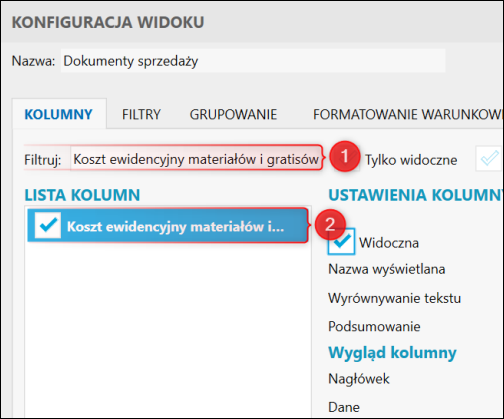
Task: Open the FILTRY tab
Action: [141, 114]
